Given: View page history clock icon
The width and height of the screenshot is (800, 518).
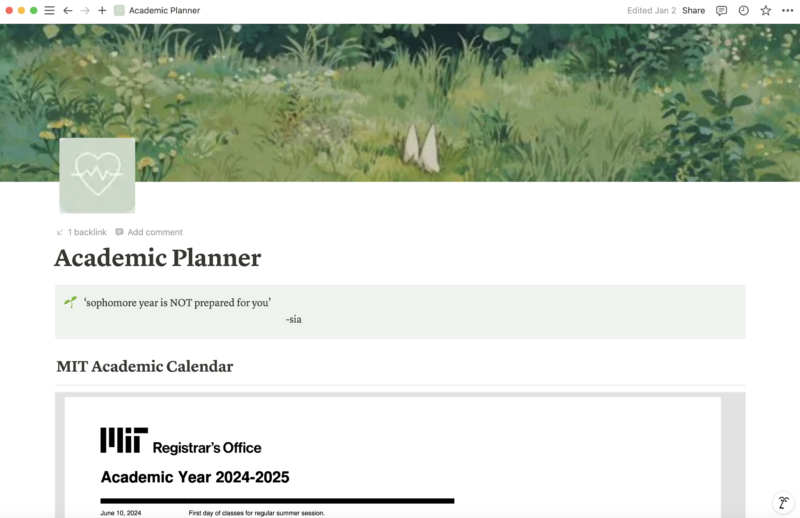Looking at the screenshot, I should click(x=743, y=10).
